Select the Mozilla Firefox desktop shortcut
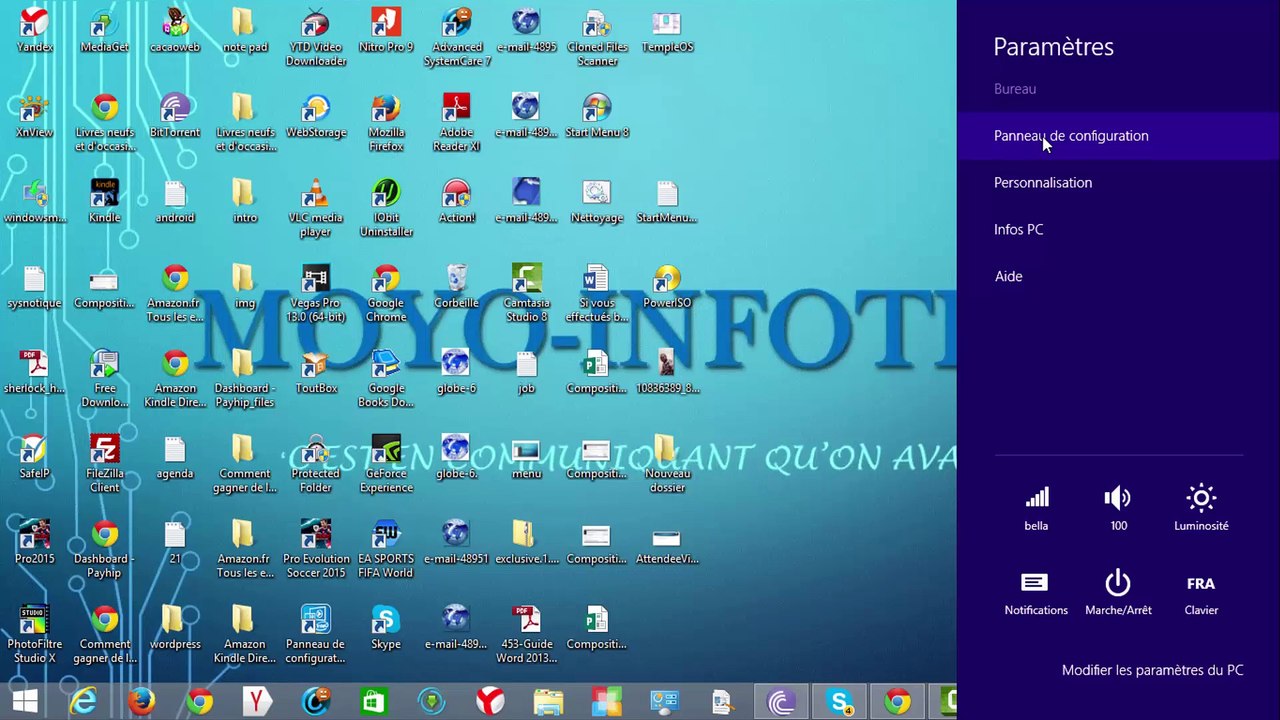 [x=386, y=123]
